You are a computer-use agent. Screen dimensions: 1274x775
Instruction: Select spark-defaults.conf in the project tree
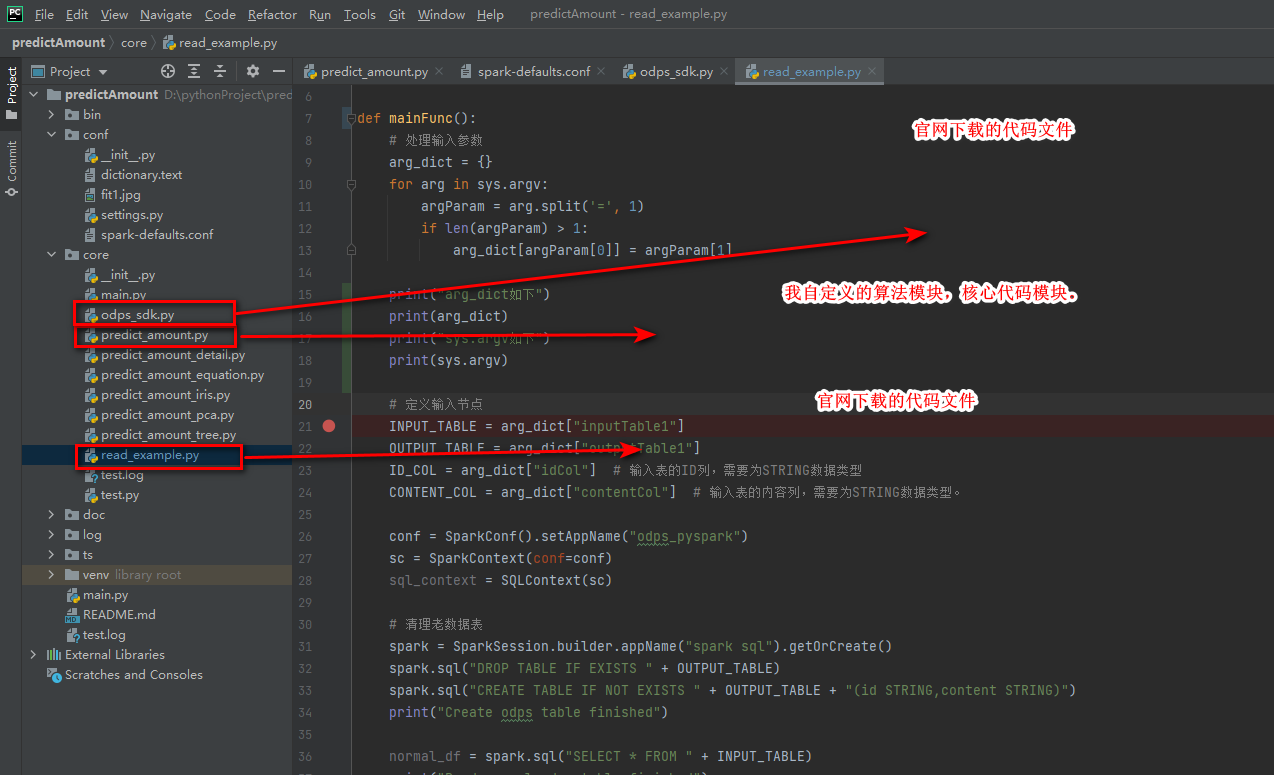tap(157, 234)
